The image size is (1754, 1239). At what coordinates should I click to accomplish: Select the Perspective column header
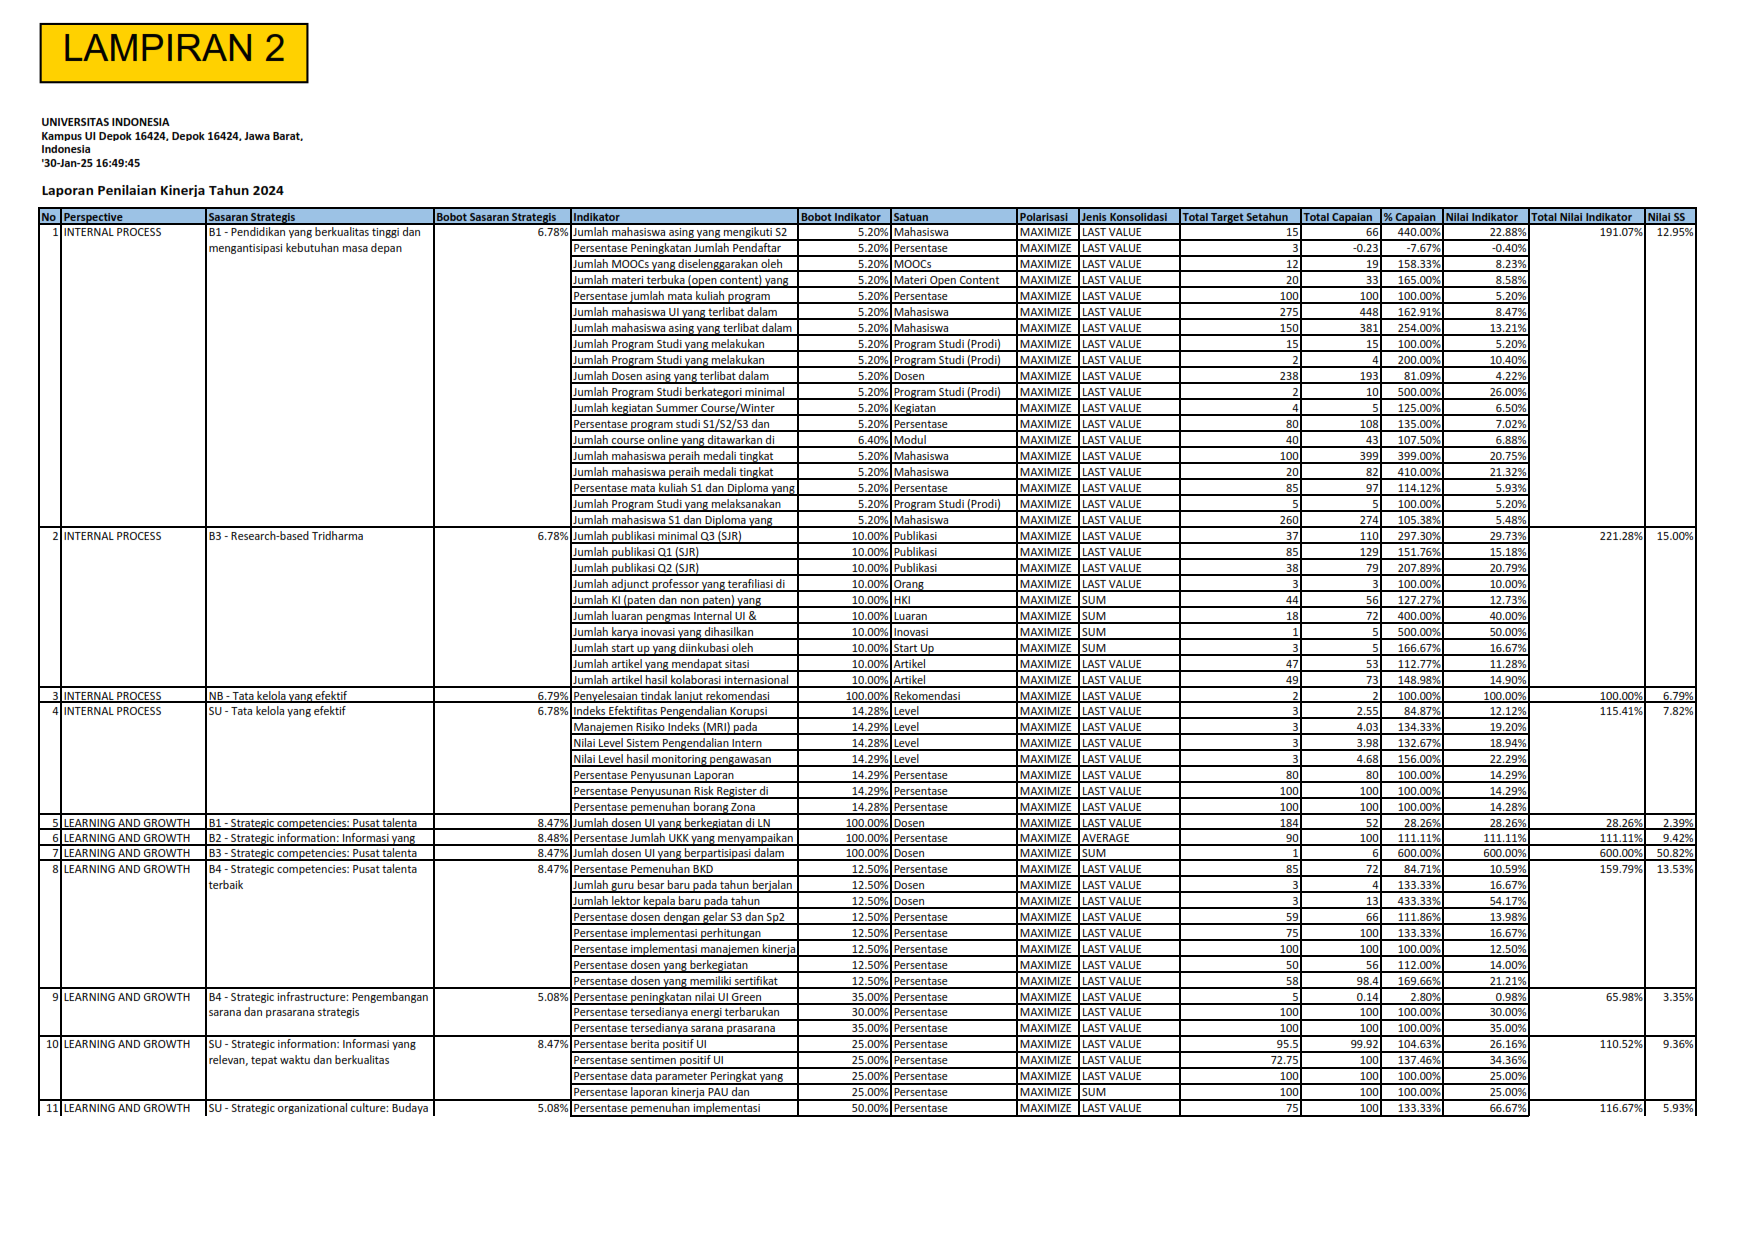click(x=93, y=217)
